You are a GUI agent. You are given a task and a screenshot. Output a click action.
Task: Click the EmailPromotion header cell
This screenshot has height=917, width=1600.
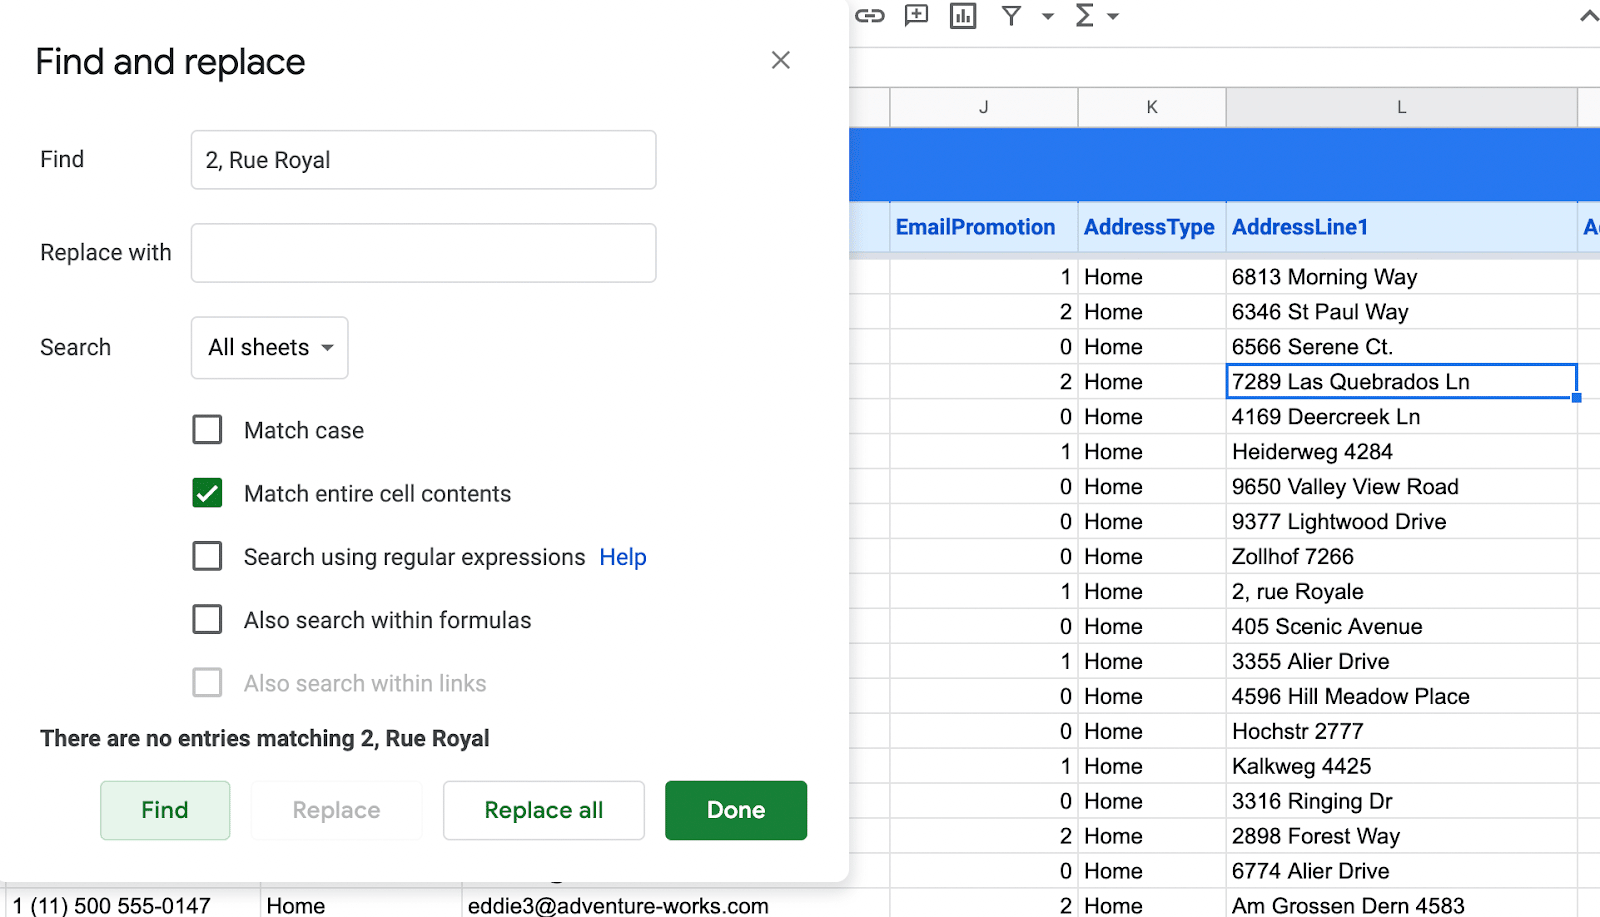click(x=984, y=227)
